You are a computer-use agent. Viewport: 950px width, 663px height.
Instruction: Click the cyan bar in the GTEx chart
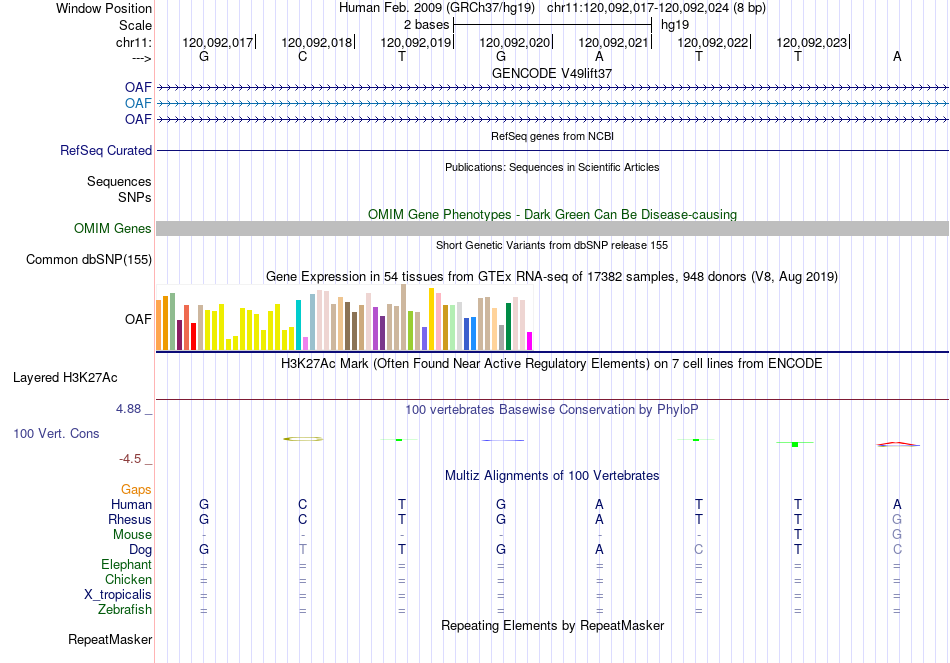tap(298, 325)
